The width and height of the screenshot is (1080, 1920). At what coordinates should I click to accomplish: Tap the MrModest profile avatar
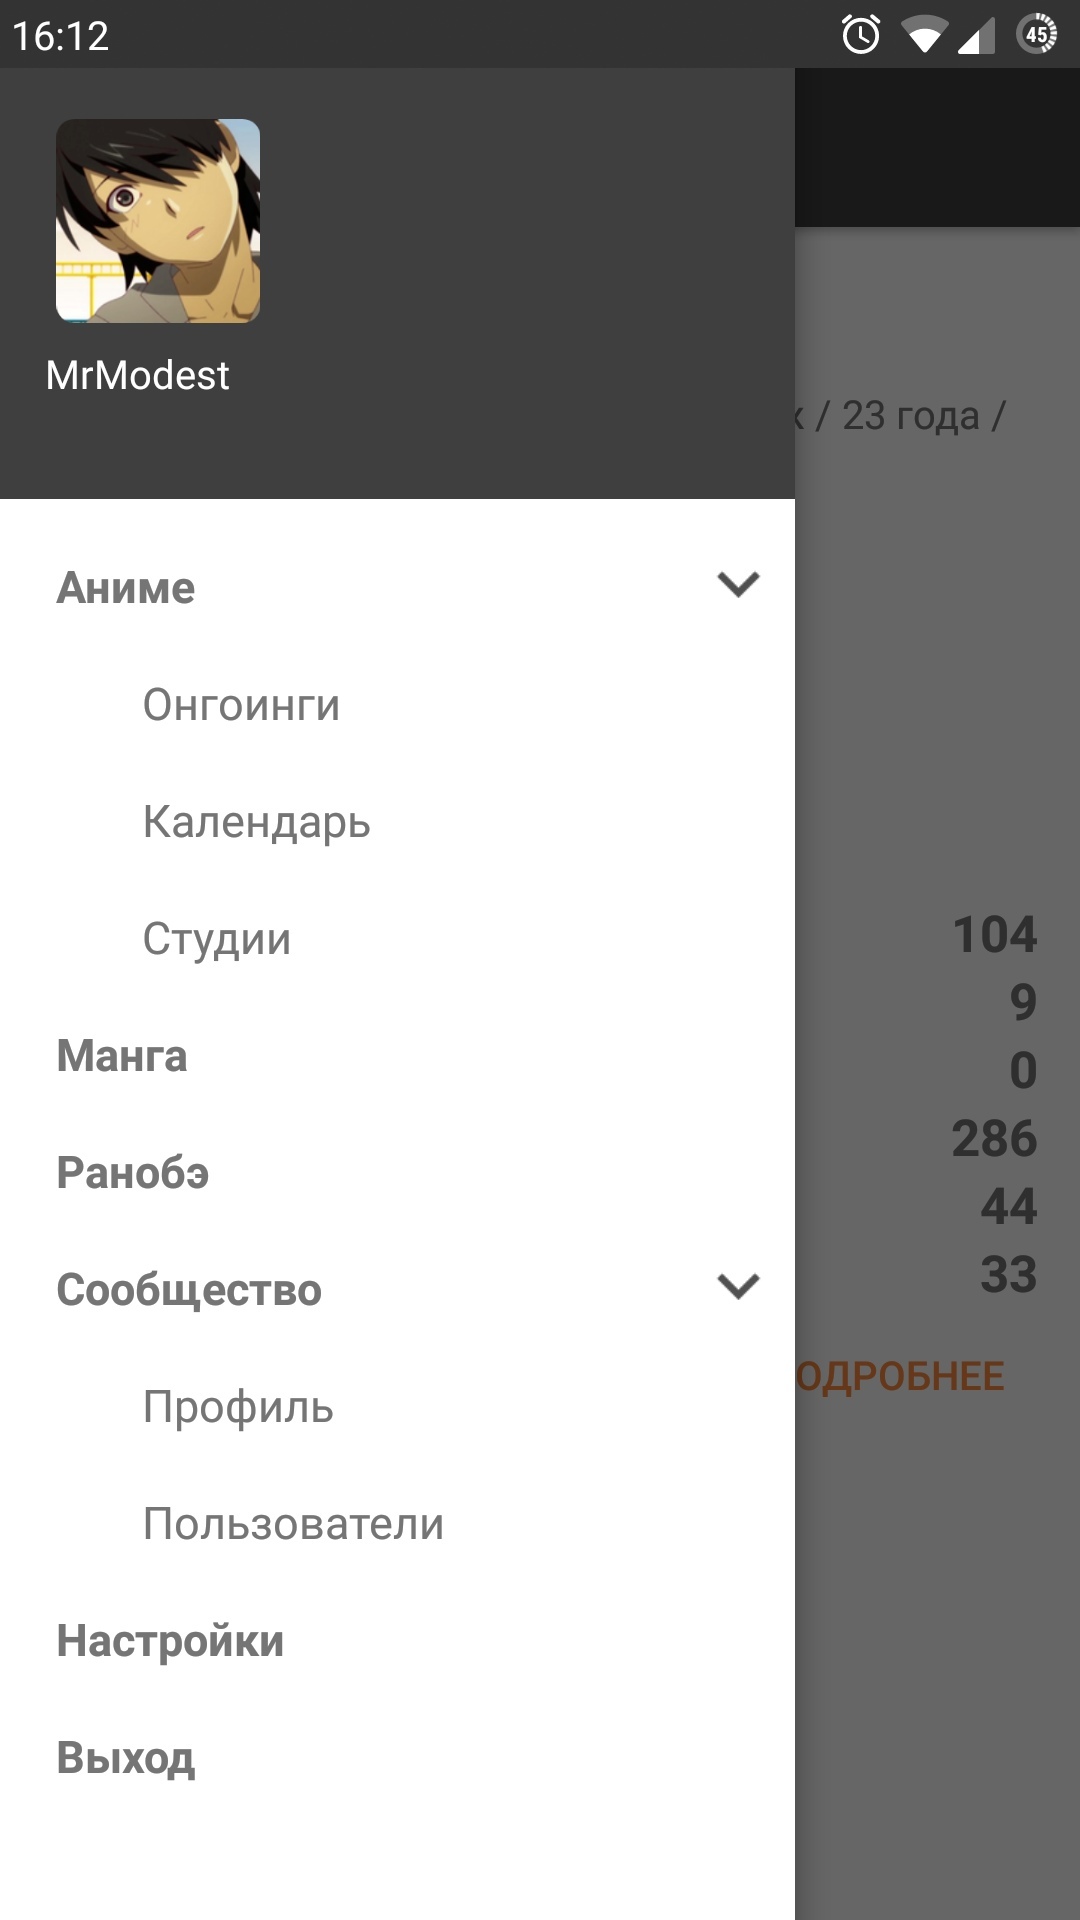pyautogui.click(x=158, y=221)
